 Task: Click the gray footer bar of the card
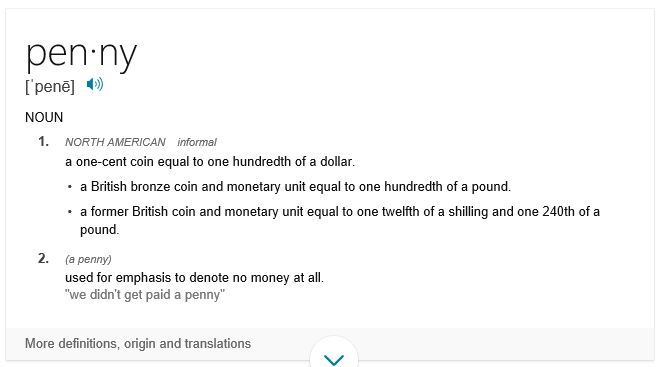330,344
